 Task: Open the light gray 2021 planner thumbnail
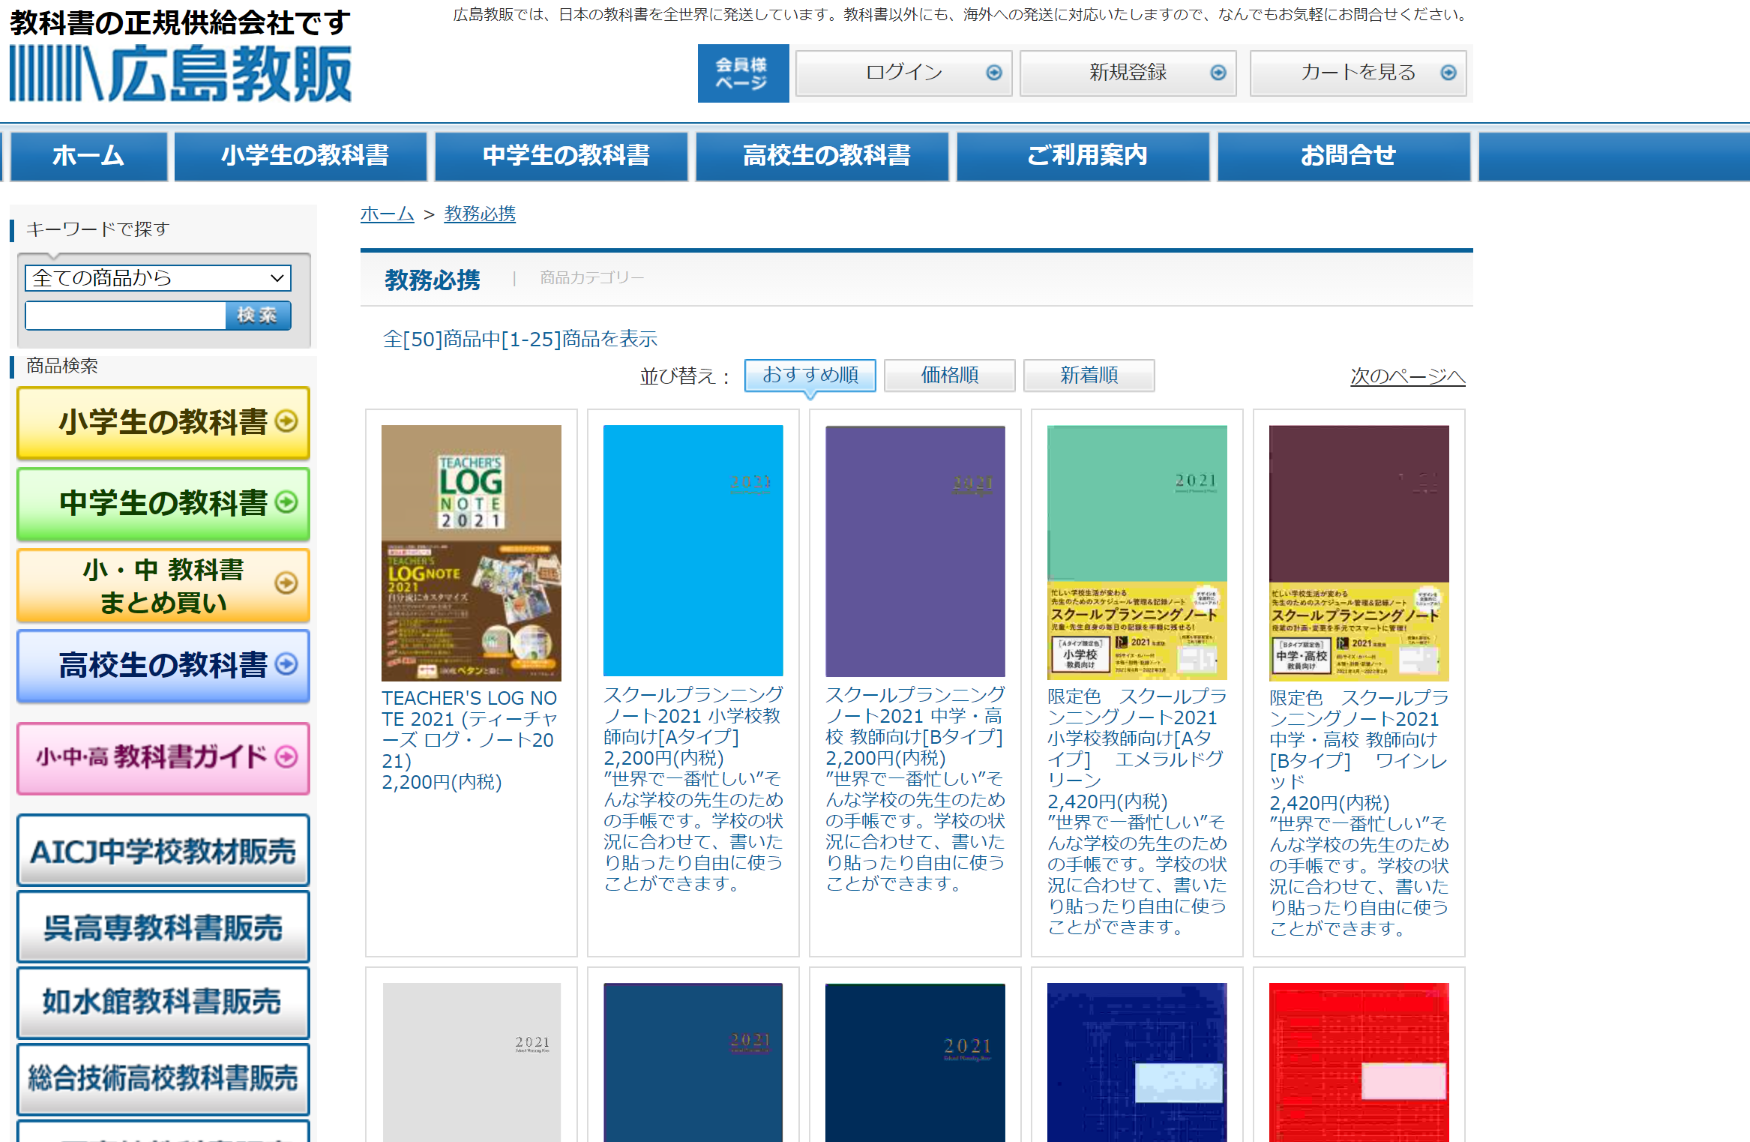click(x=471, y=1062)
